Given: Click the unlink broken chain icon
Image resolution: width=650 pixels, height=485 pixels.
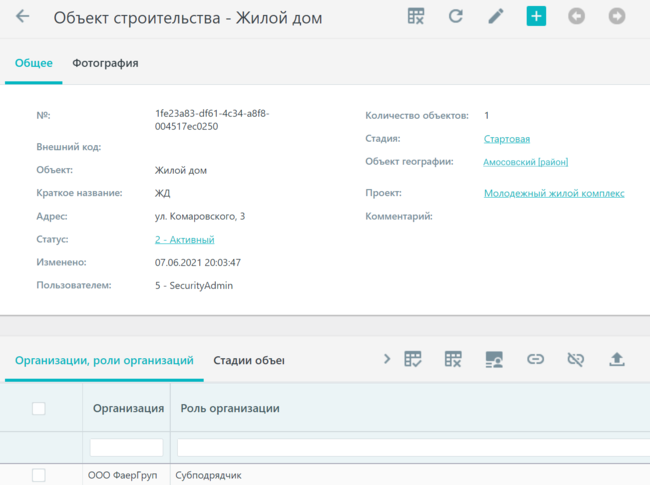Looking at the screenshot, I should tap(575, 359).
